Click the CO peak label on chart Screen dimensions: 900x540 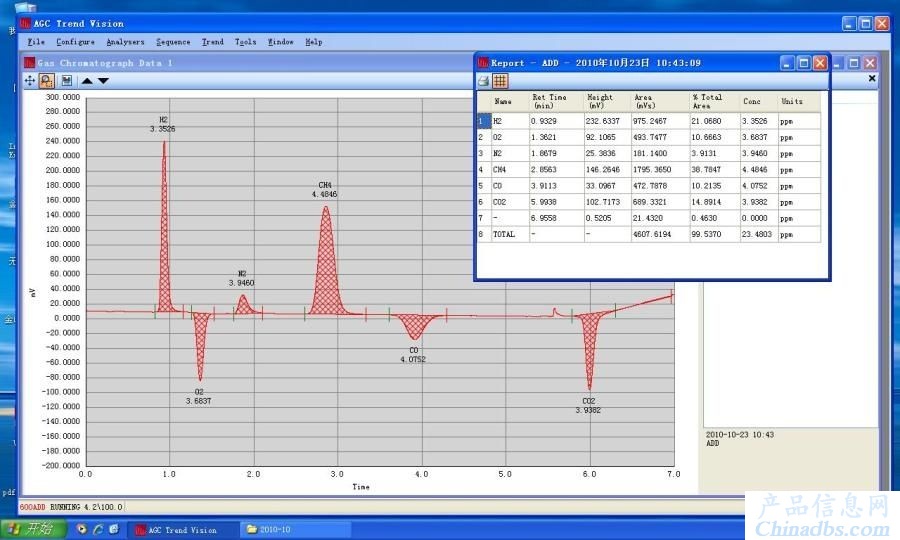(413, 355)
